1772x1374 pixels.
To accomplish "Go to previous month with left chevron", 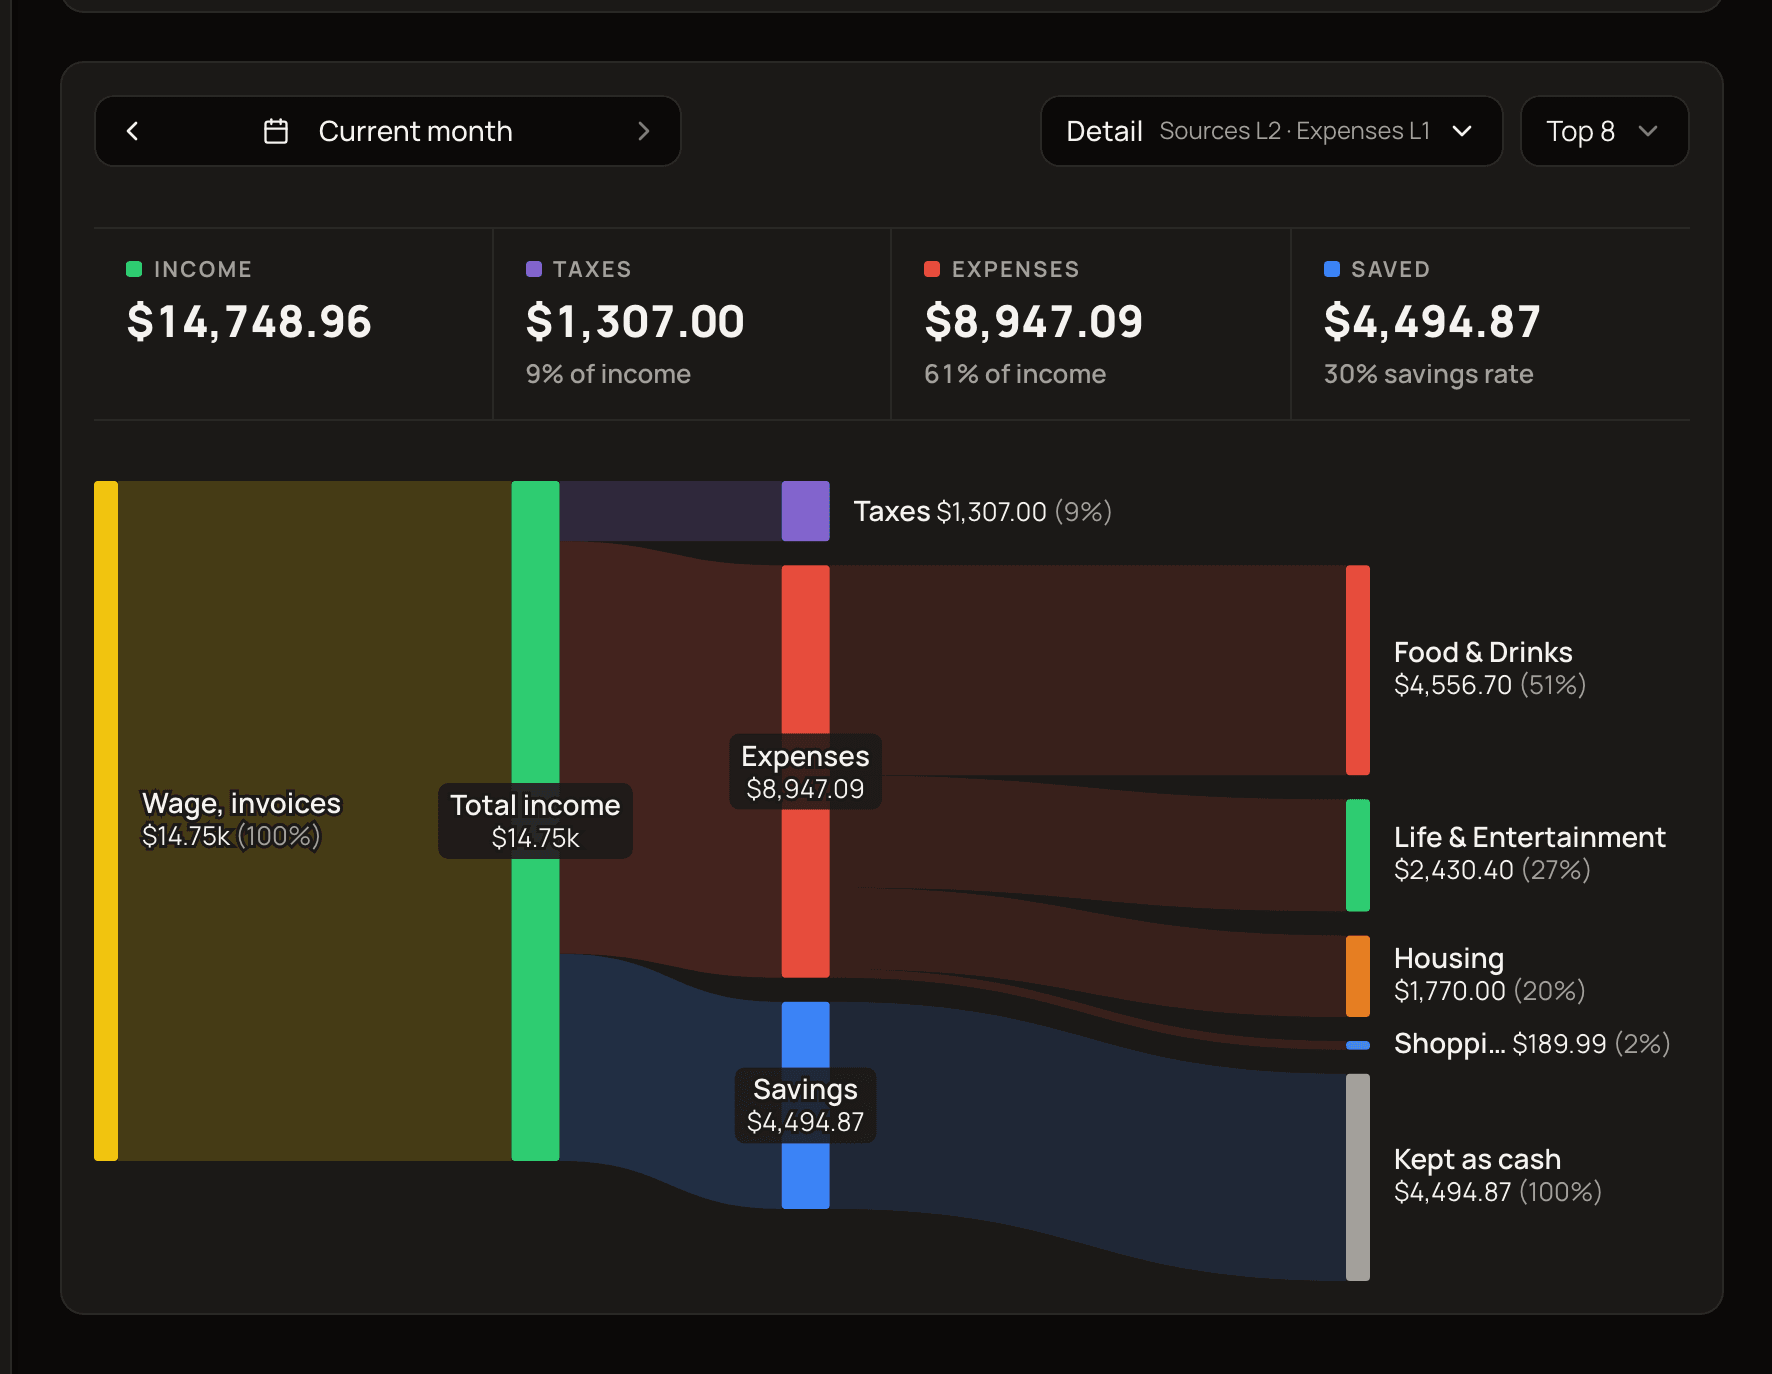I will (132, 131).
